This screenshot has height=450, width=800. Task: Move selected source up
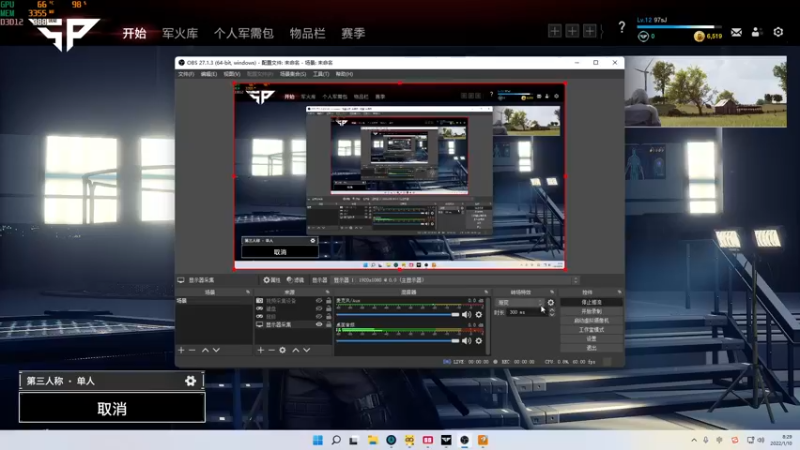[x=295, y=350]
